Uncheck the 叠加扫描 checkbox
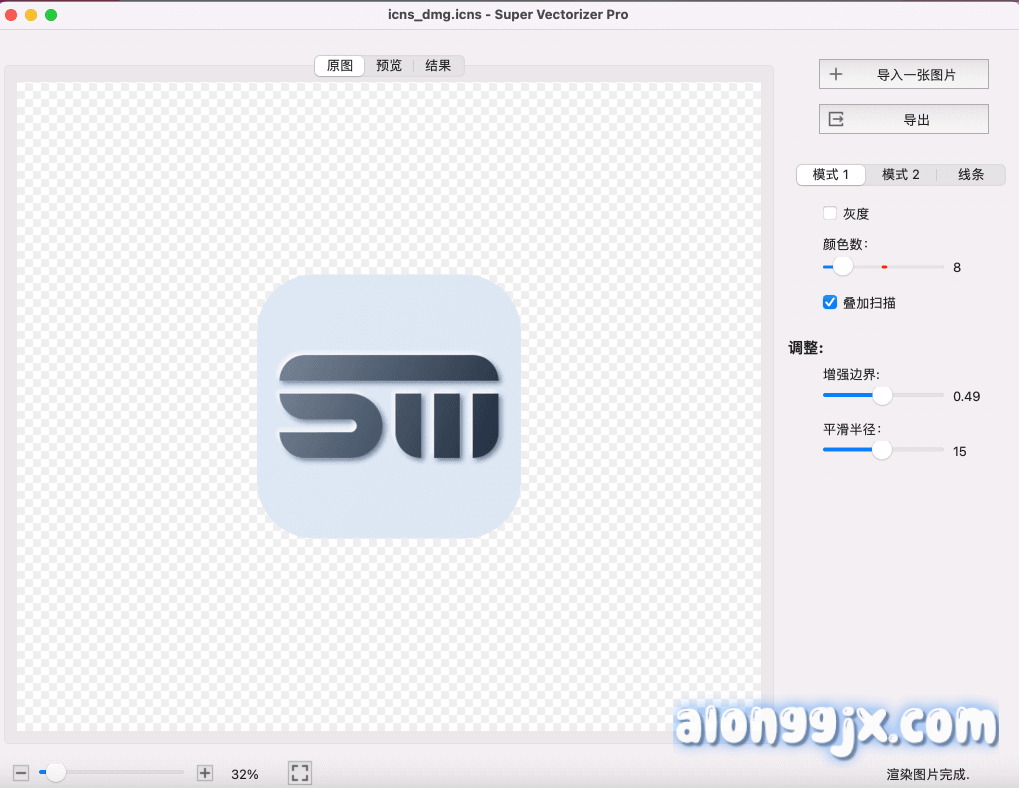The image size is (1019, 788). [x=829, y=302]
